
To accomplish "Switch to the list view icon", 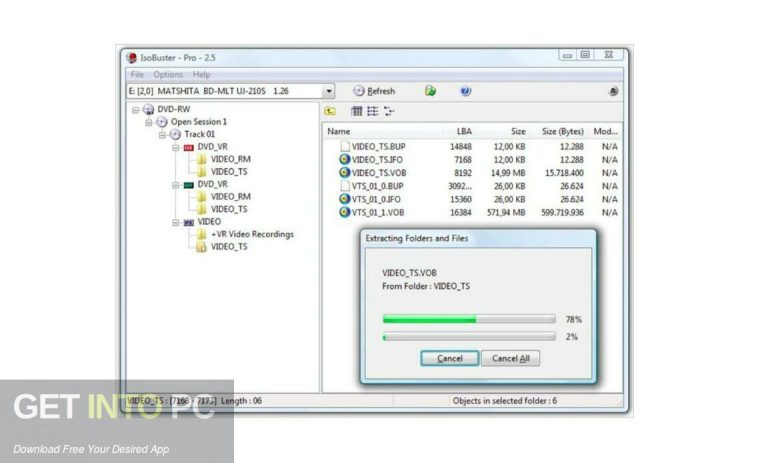I will [373, 111].
